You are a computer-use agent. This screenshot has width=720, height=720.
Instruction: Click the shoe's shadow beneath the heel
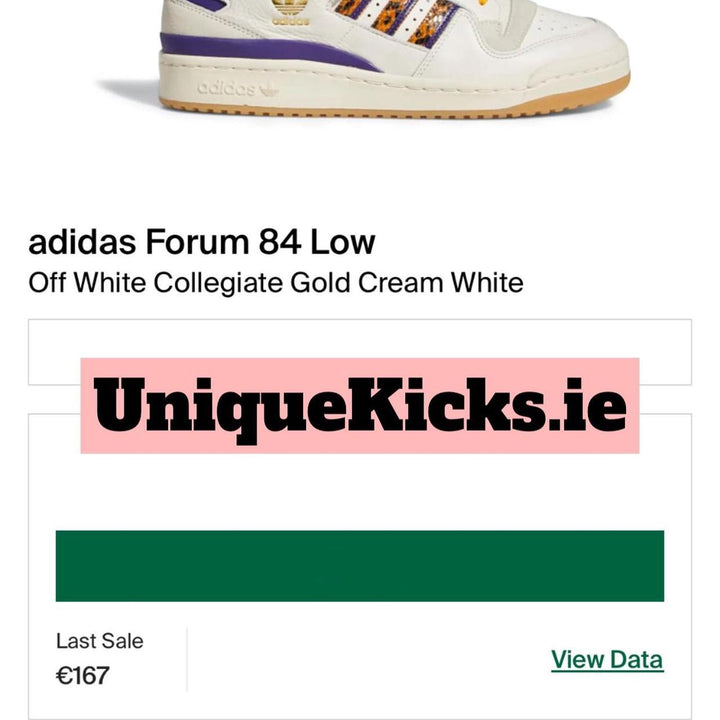pyautogui.click(x=131, y=90)
